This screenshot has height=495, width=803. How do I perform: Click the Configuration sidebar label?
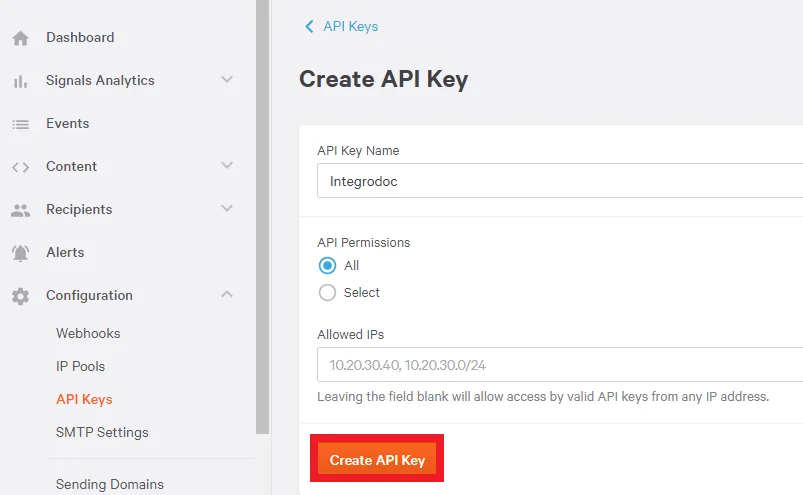(89, 295)
